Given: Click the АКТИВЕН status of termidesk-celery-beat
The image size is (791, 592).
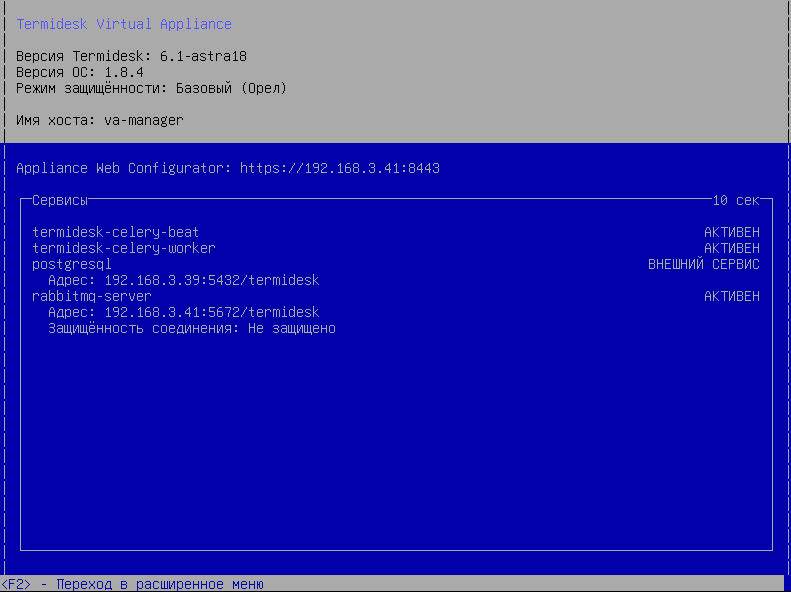Looking at the screenshot, I should (731, 232).
